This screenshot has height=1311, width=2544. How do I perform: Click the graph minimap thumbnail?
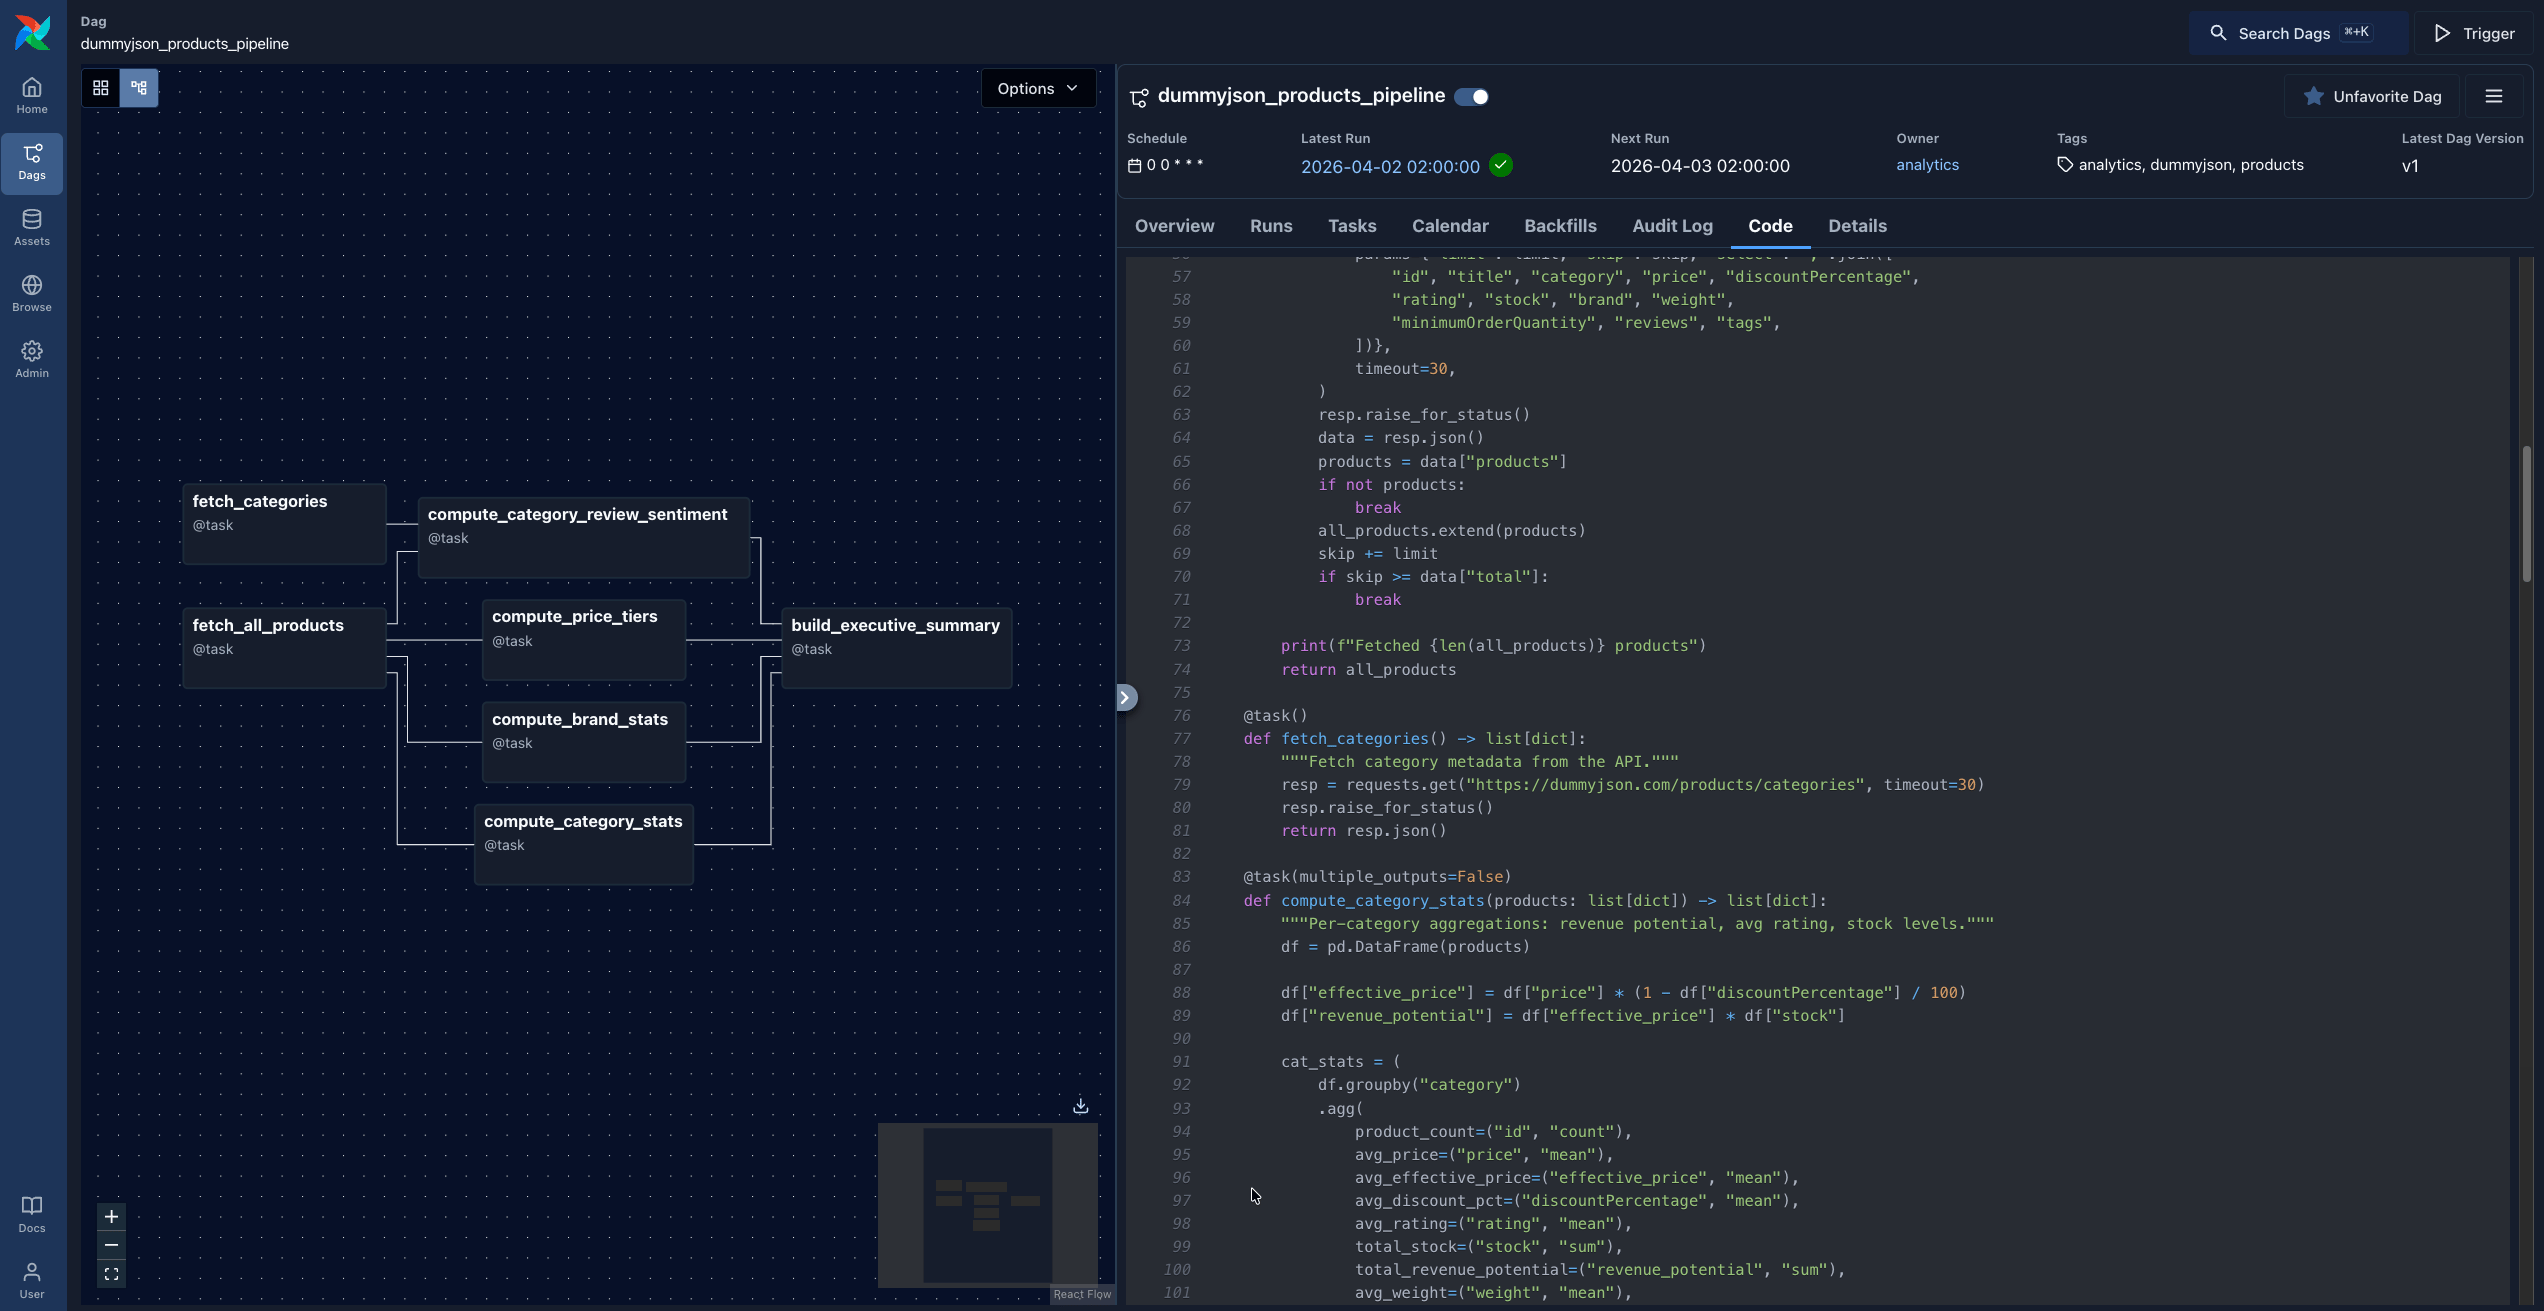[988, 1205]
